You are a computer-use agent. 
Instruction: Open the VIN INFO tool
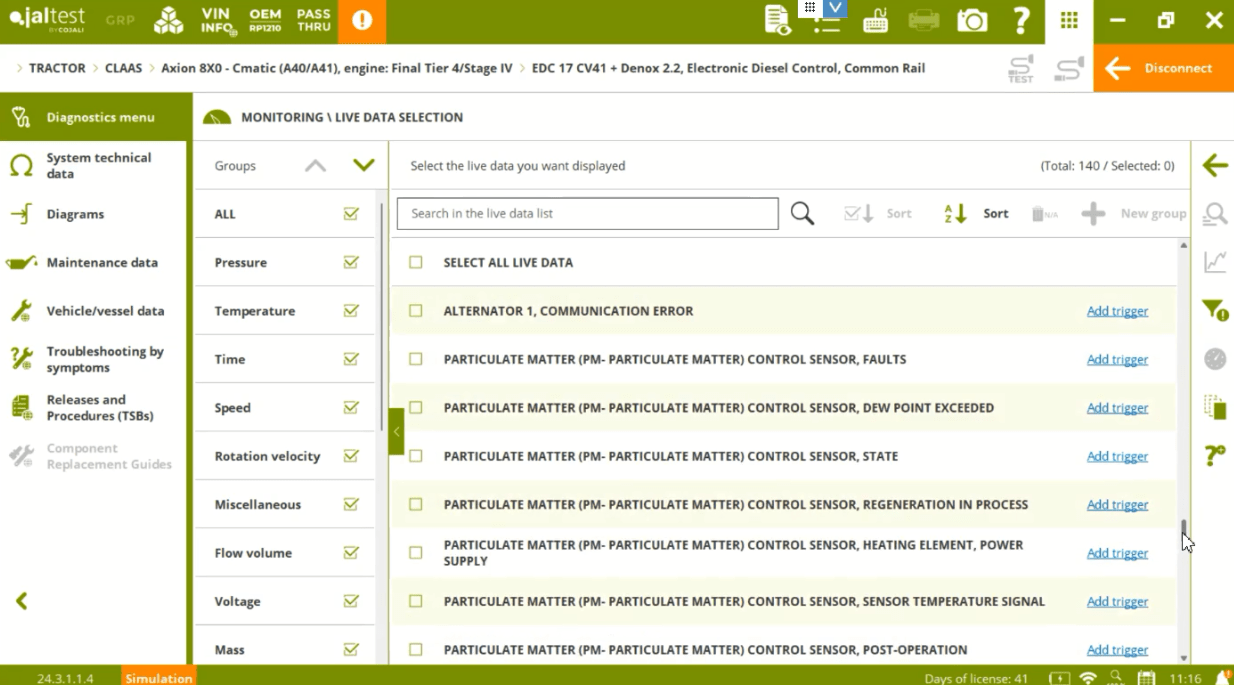[x=216, y=21]
